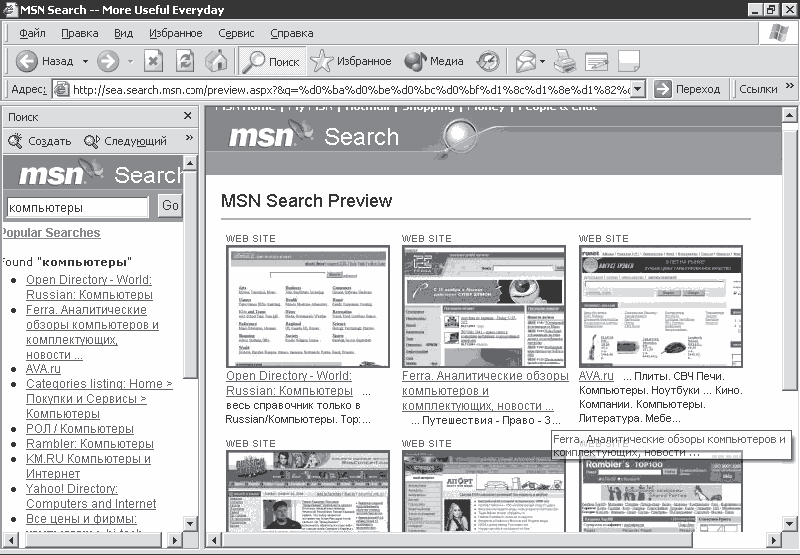Screen dimensions: 800x555
Task: Click the Print icon in toolbar
Action: pyautogui.click(x=564, y=61)
